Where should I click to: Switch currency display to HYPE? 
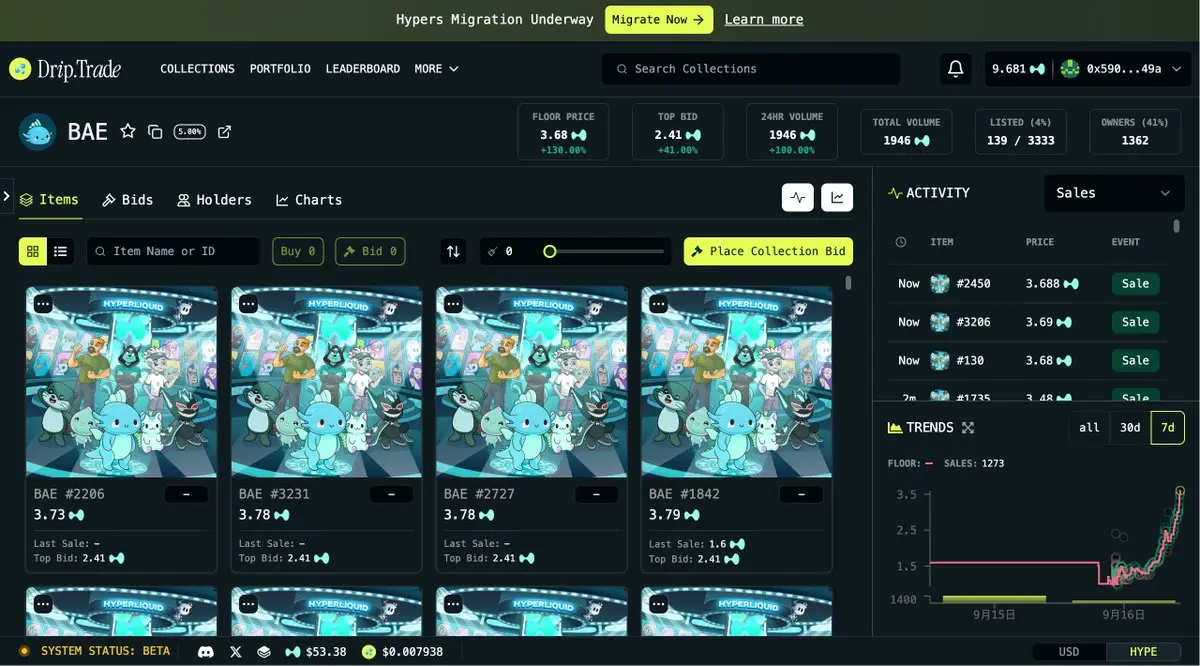click(x=1144, y=652)
